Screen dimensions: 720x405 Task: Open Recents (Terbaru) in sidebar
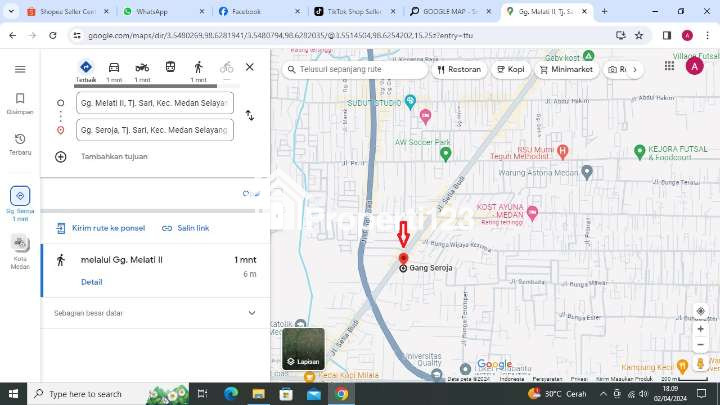click(20, 144)
